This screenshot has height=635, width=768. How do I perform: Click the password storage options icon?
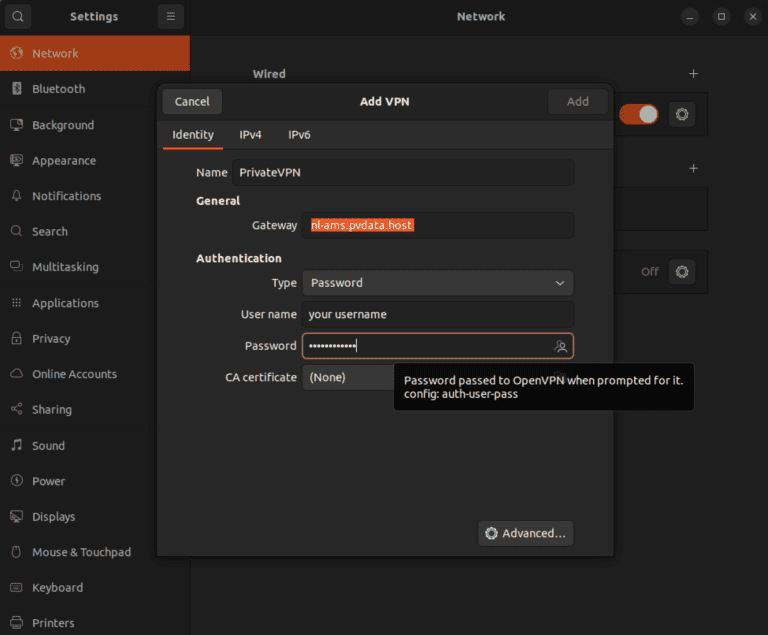click(560, 346)
